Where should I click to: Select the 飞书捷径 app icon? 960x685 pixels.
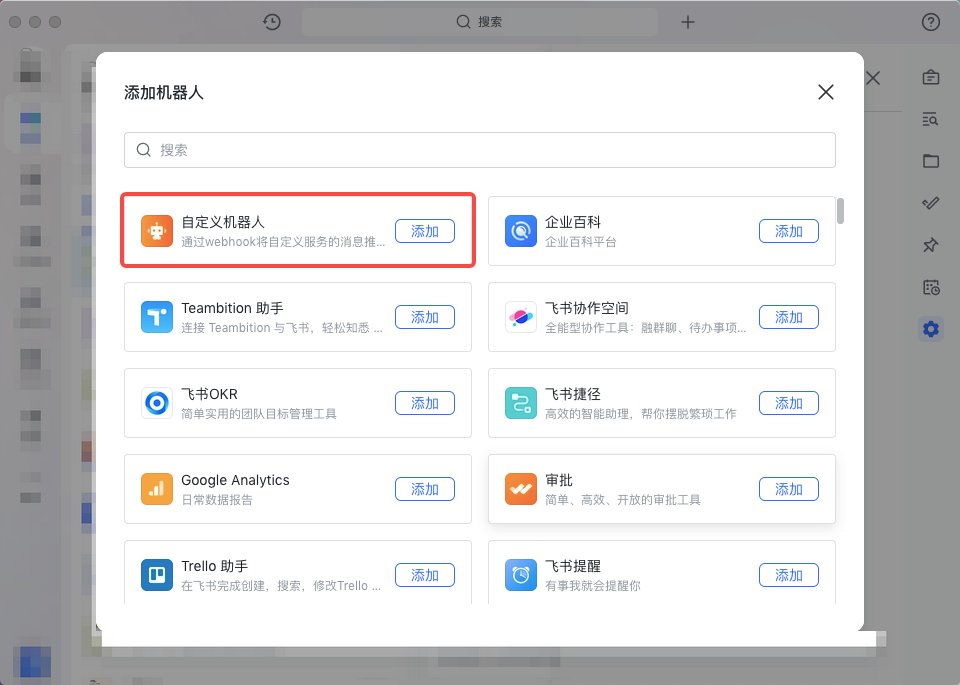pyautogui.click(x=521, y=403)
